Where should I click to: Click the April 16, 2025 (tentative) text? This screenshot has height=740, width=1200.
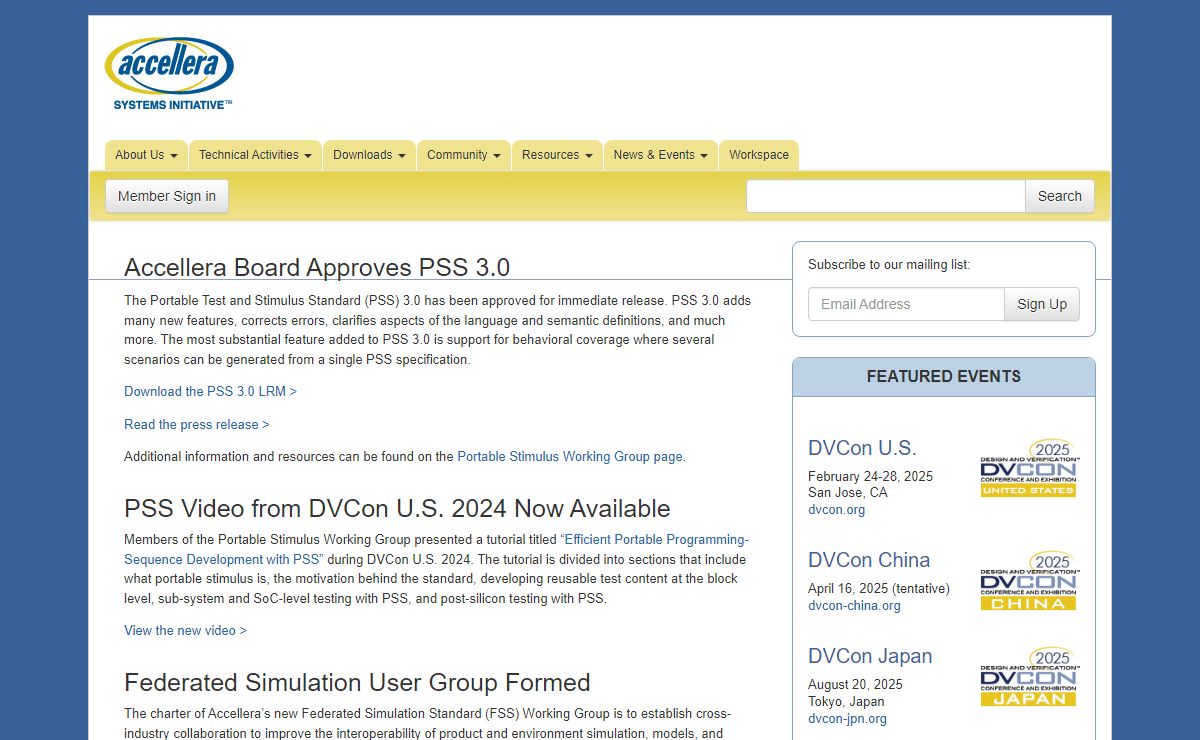[x=879, y=588]
